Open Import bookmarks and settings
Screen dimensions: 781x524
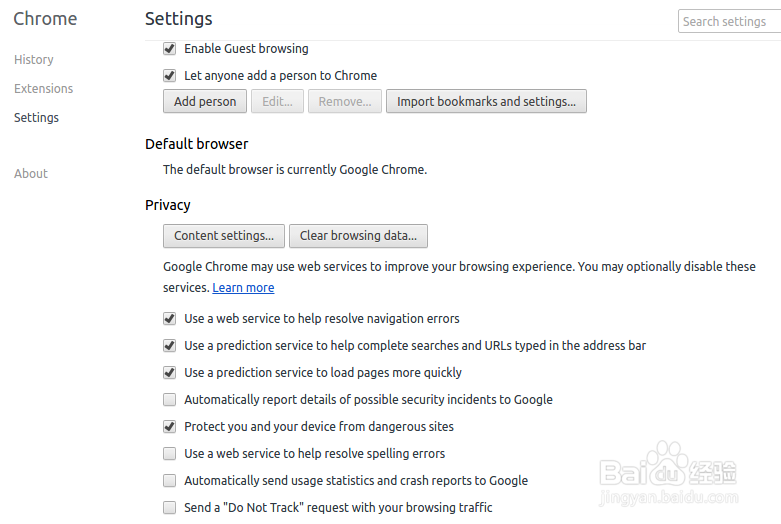coord(486,101)
